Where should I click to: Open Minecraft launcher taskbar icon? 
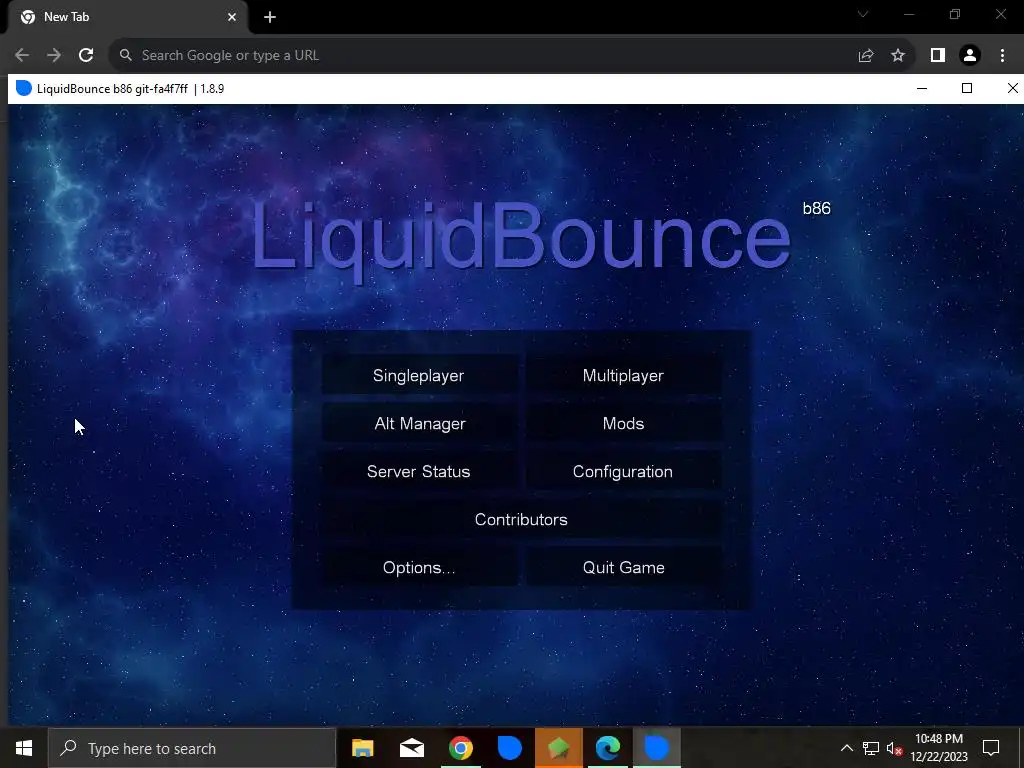tap(558, 748)
